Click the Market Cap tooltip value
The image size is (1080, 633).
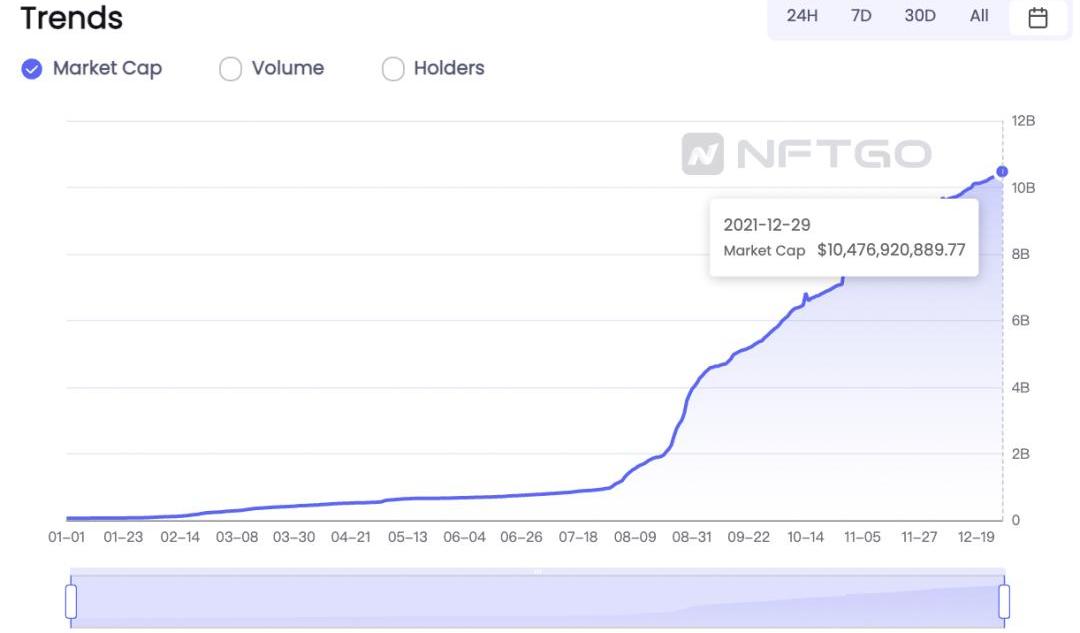(x=891, y=250)
